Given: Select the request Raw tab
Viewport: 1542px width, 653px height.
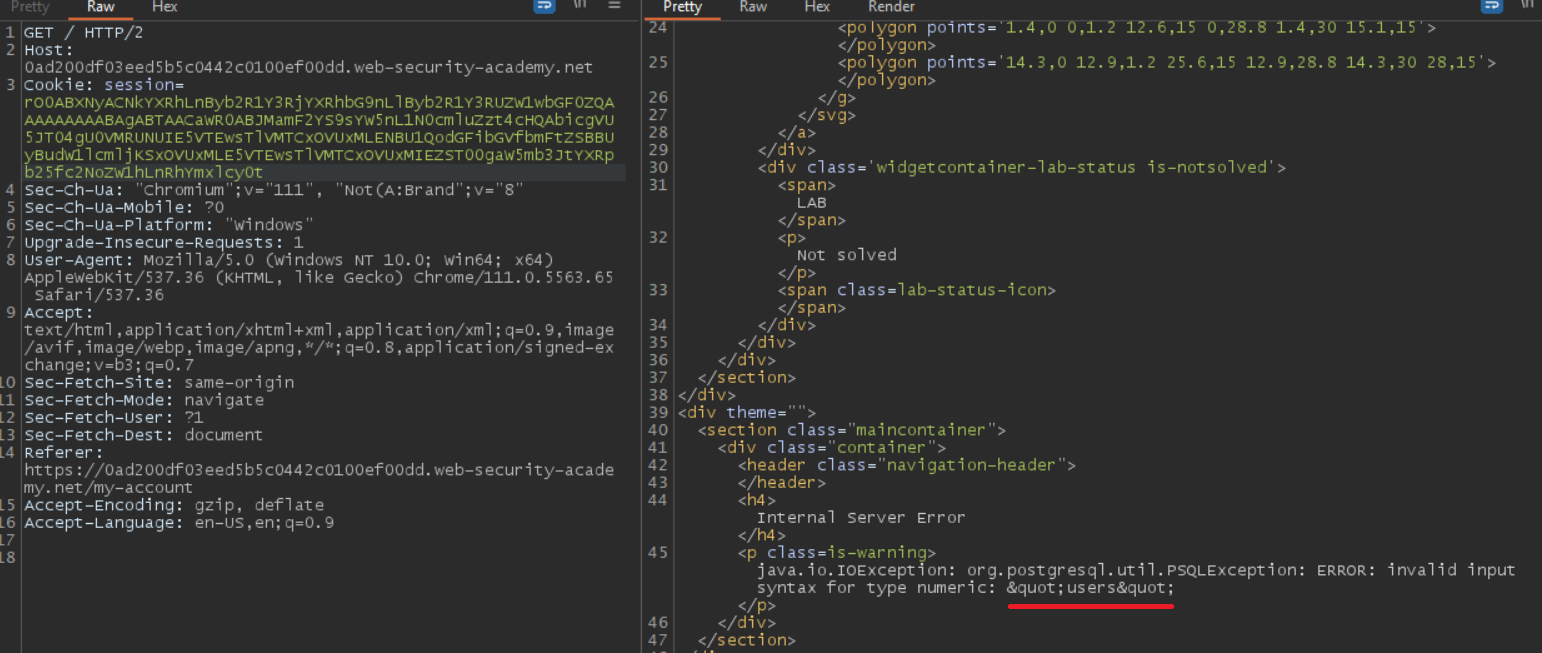Looking at the screenshot, I should (x=101, y=7).
